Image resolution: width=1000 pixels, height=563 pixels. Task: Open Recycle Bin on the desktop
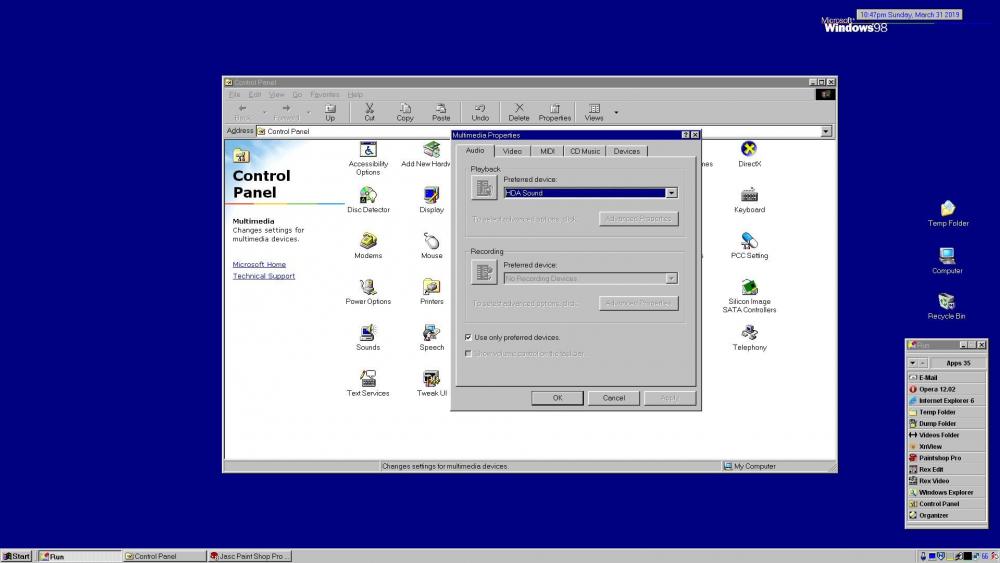[946, 302]
